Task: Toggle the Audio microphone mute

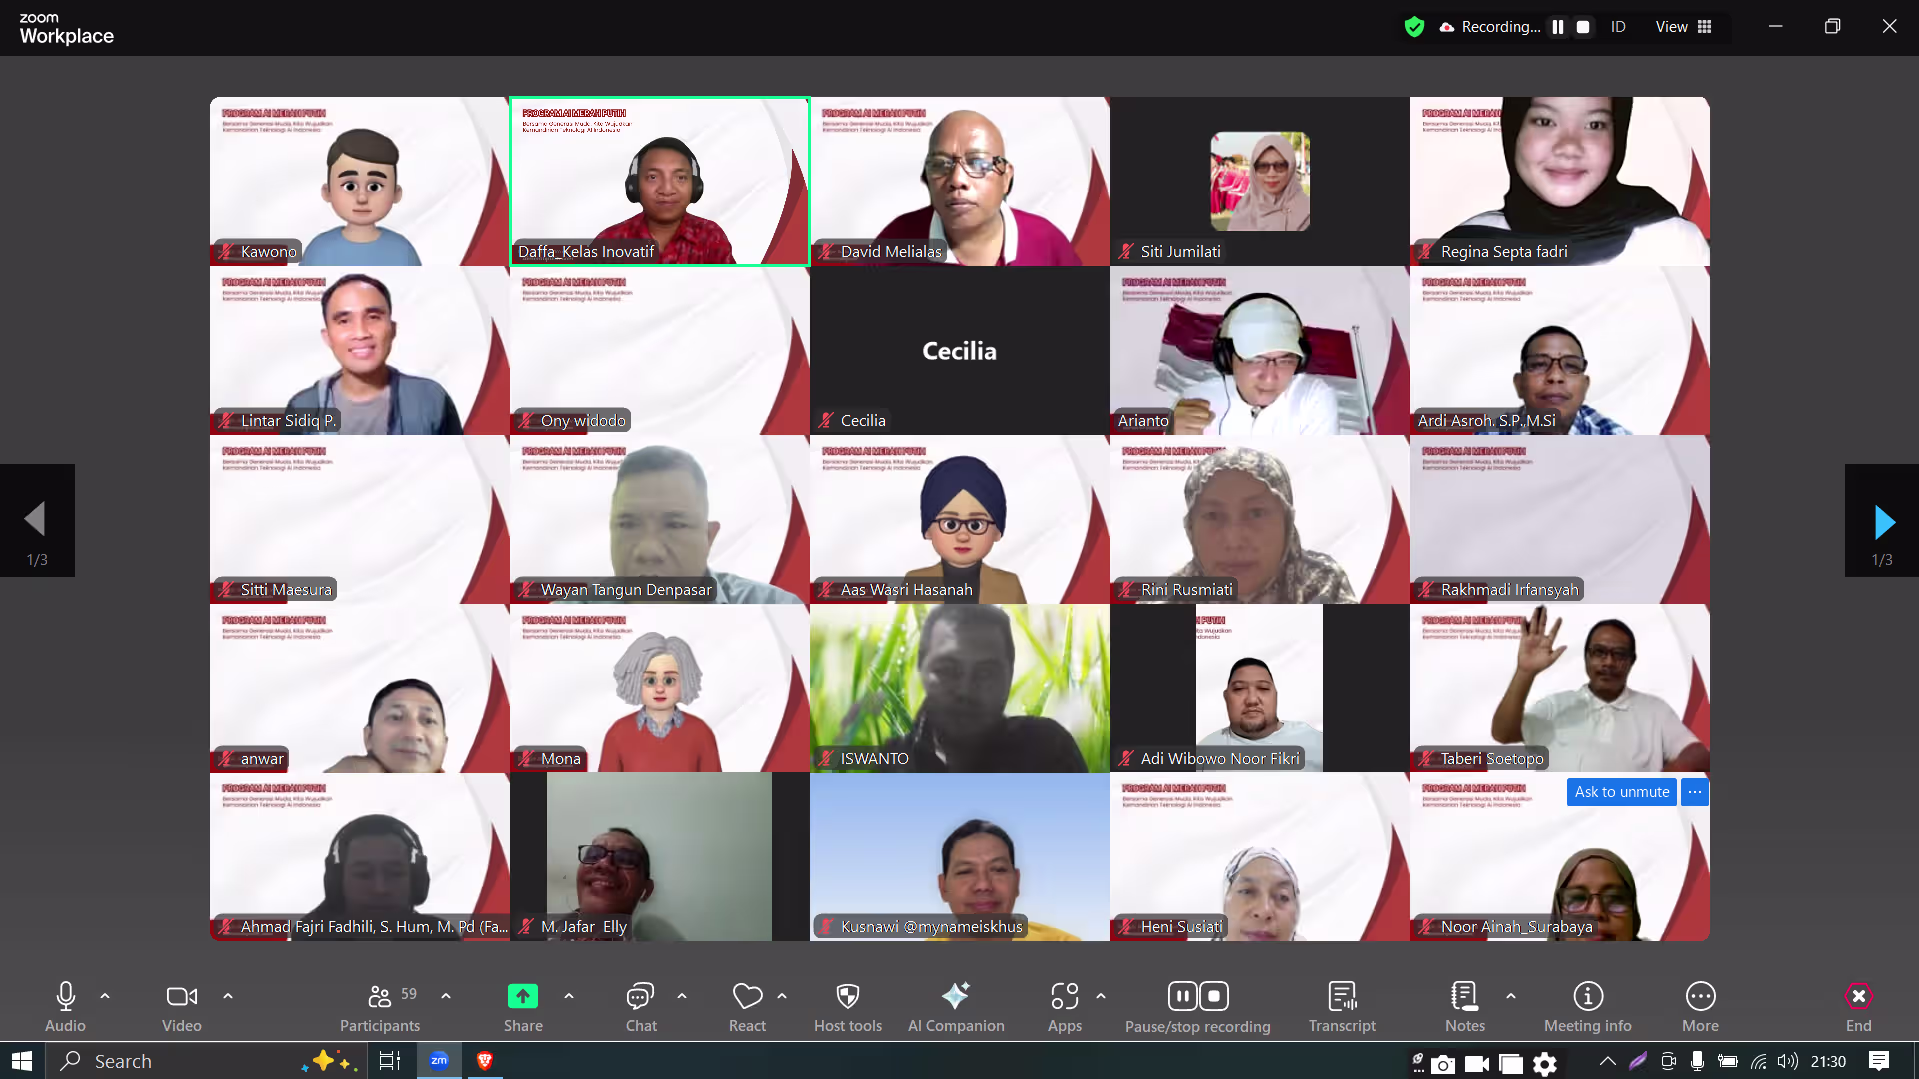Action: pyautogui.click(x=65, y=1006)
